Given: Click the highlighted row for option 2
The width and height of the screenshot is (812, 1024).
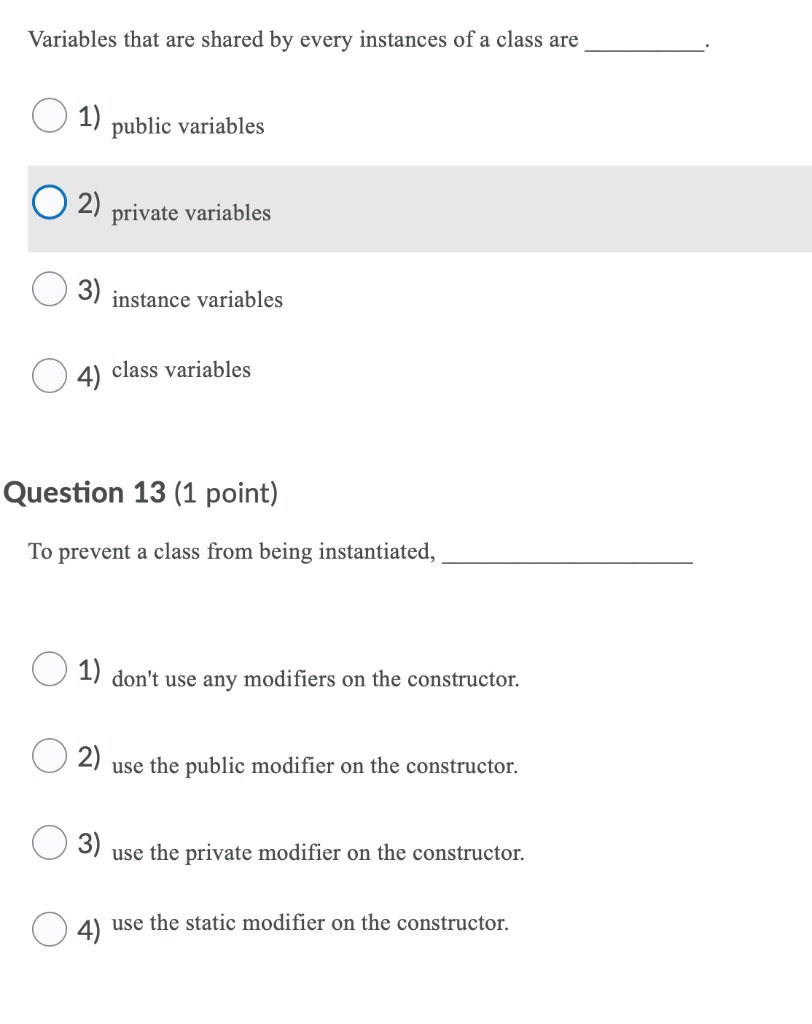Looking at the screenshot, I should (x=419, y=209).
